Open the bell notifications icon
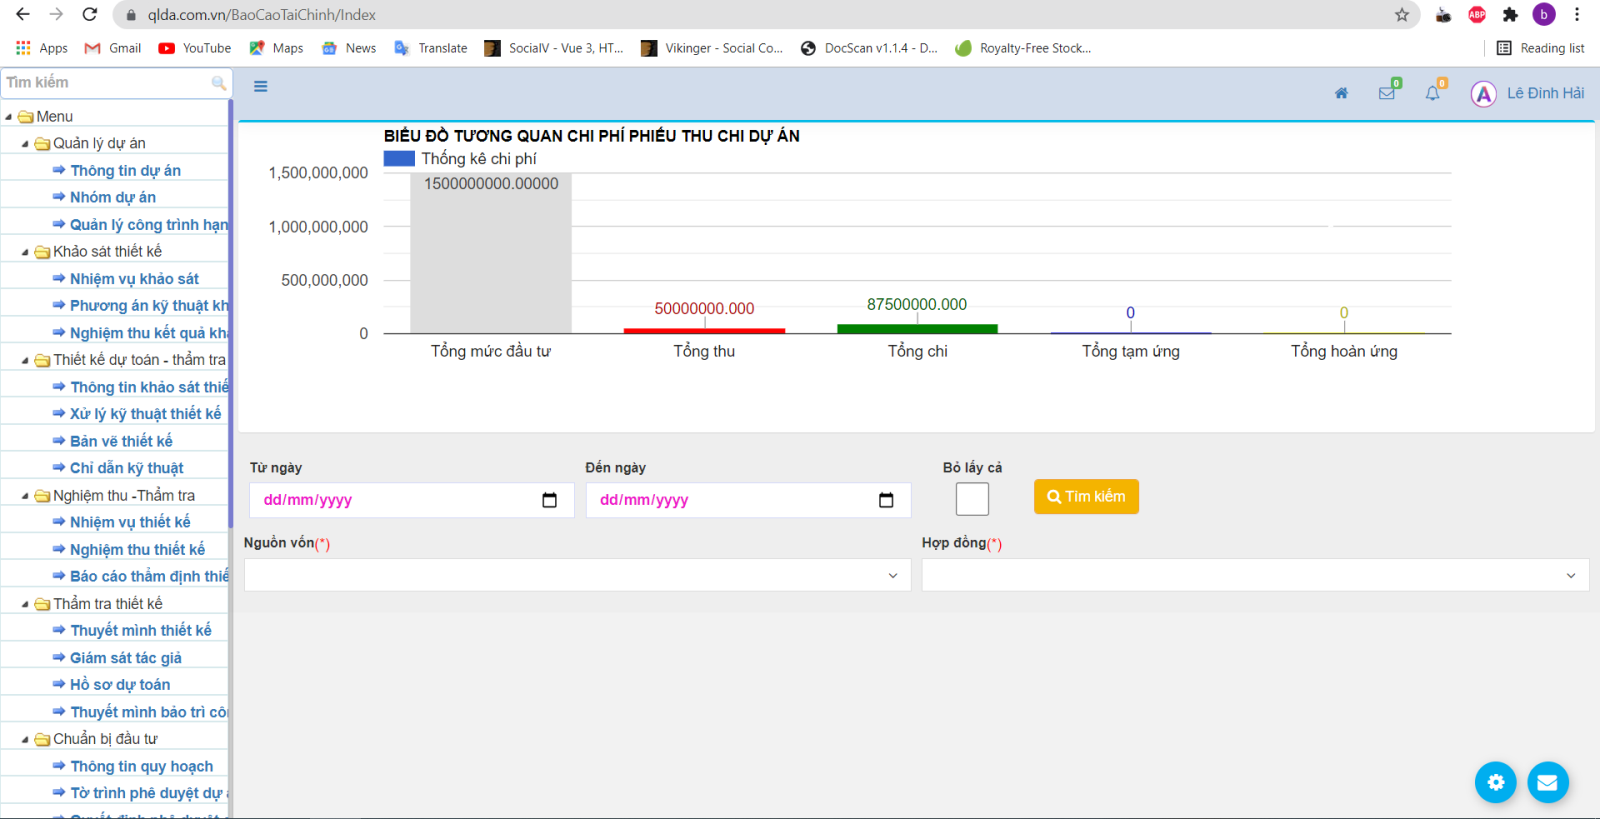Viewport: 1600px width, 819px height. (1433, 93)
